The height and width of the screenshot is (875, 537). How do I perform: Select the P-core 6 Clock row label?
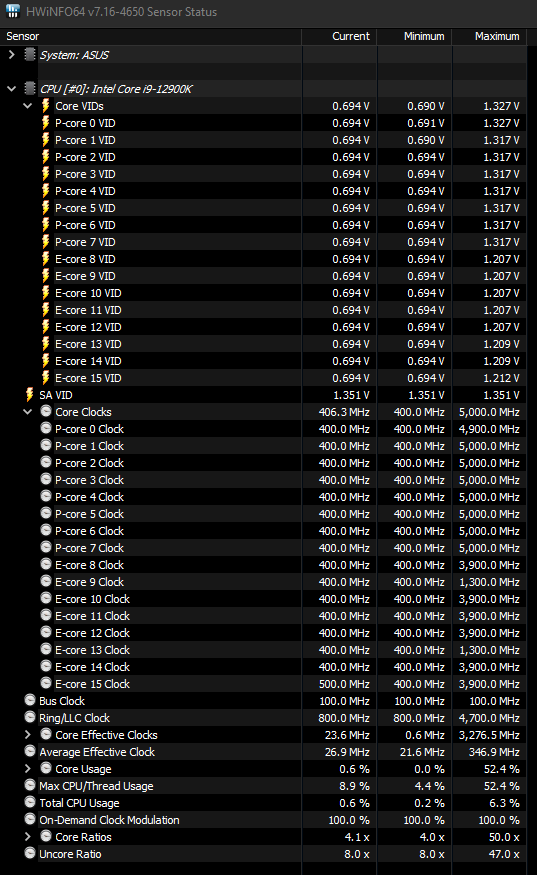89,531
